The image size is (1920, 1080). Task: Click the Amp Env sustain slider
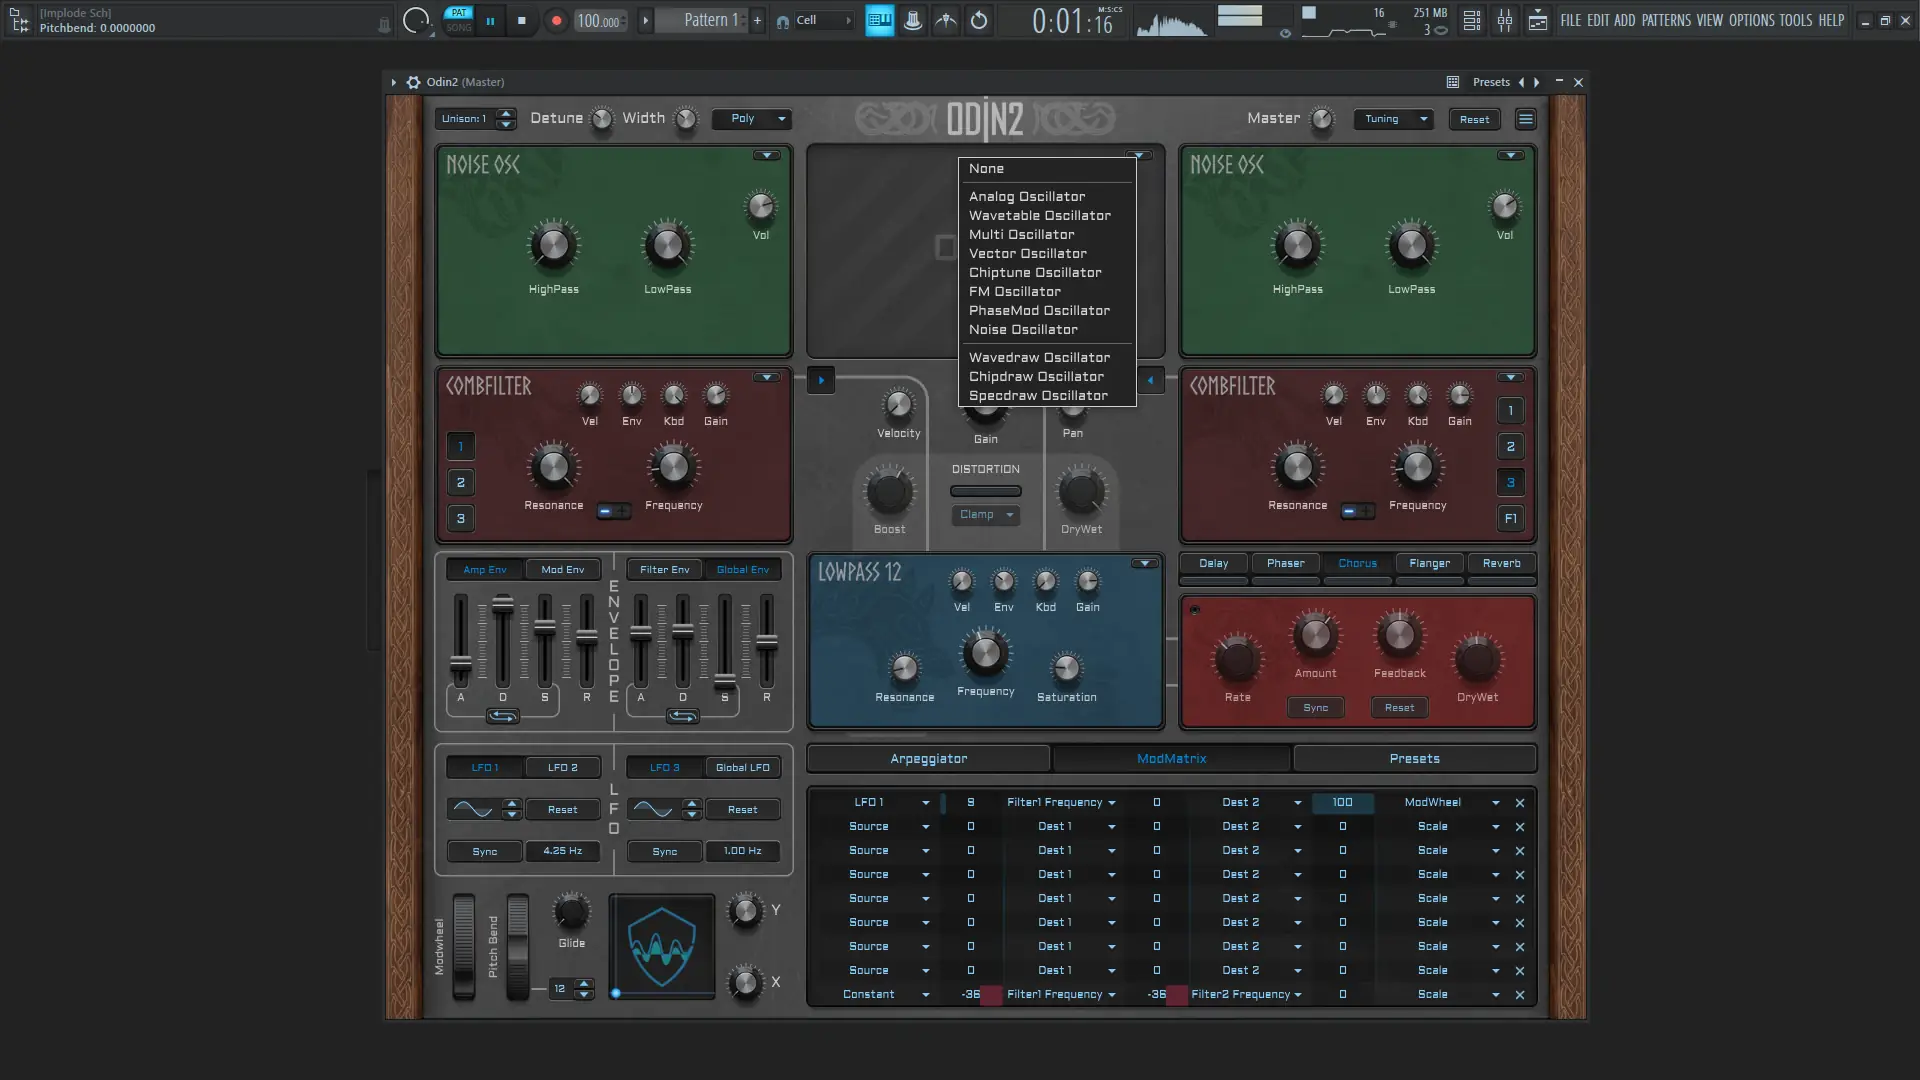[545, 628]
